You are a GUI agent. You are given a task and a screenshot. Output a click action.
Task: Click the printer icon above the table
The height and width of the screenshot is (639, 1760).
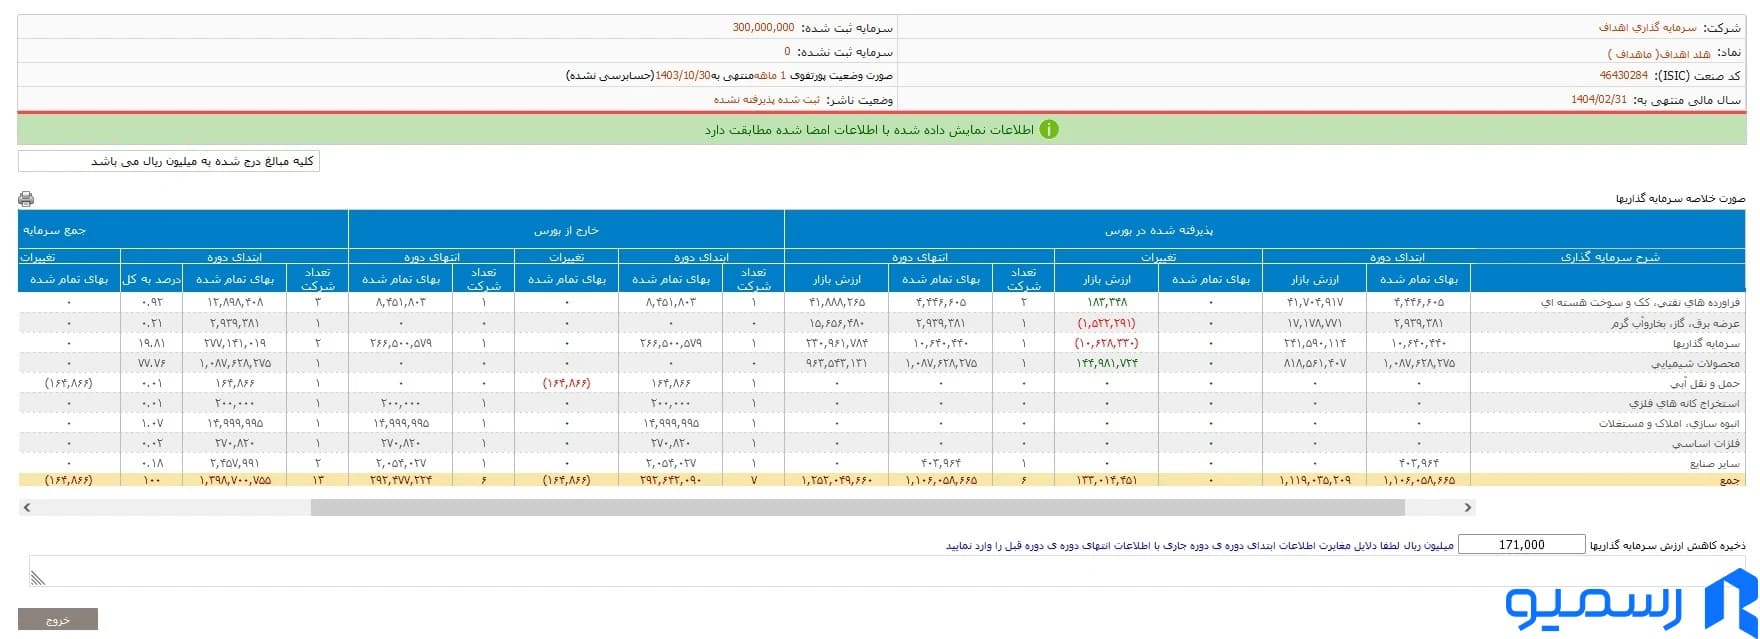coord(26,198)
